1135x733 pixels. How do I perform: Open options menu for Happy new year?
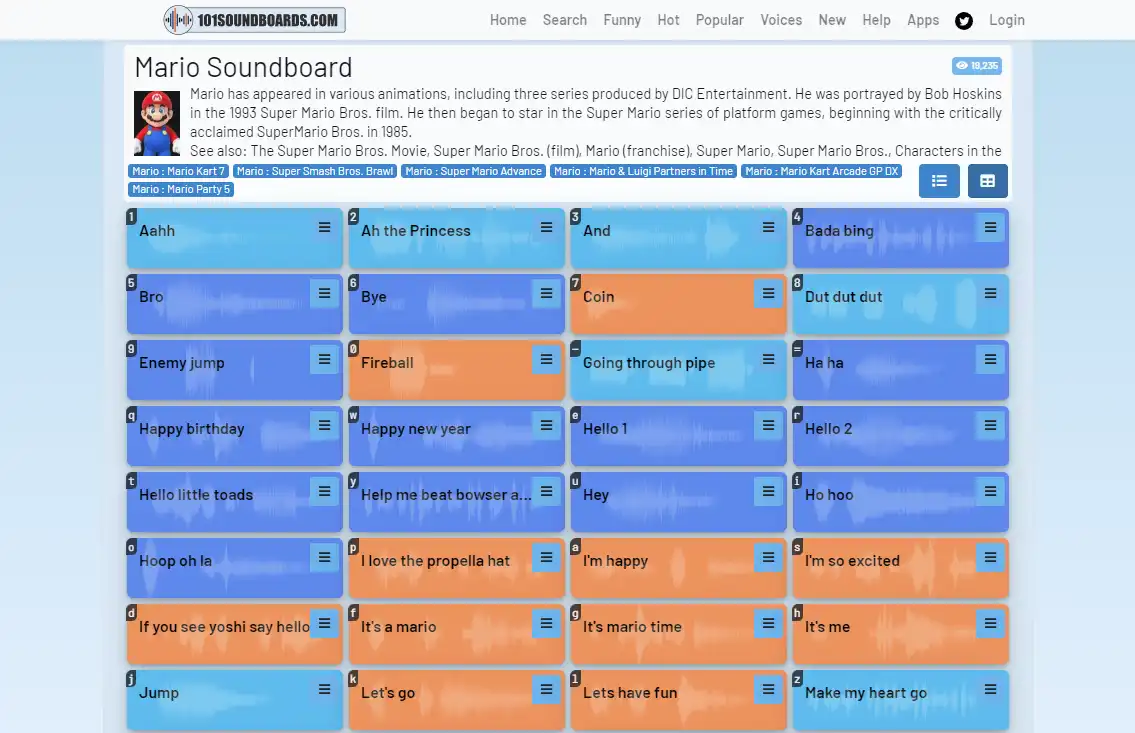(547, 425)
